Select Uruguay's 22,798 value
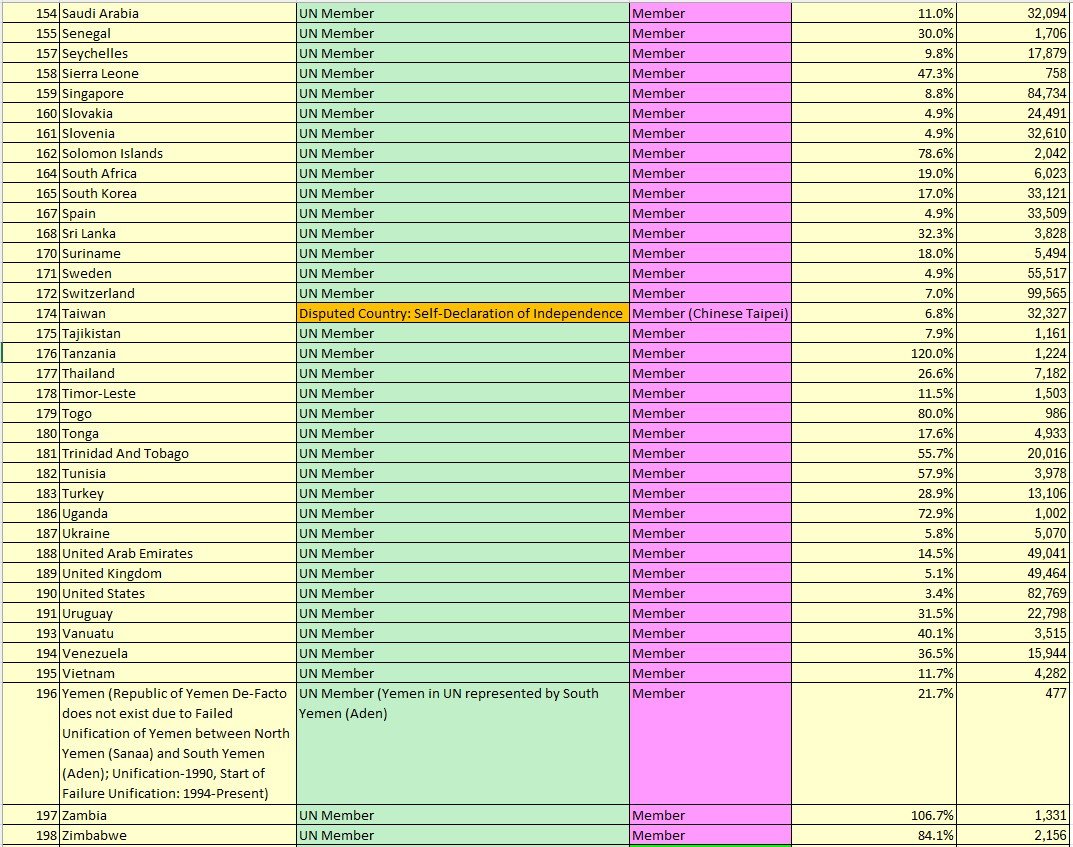 tap(1013, 613)
